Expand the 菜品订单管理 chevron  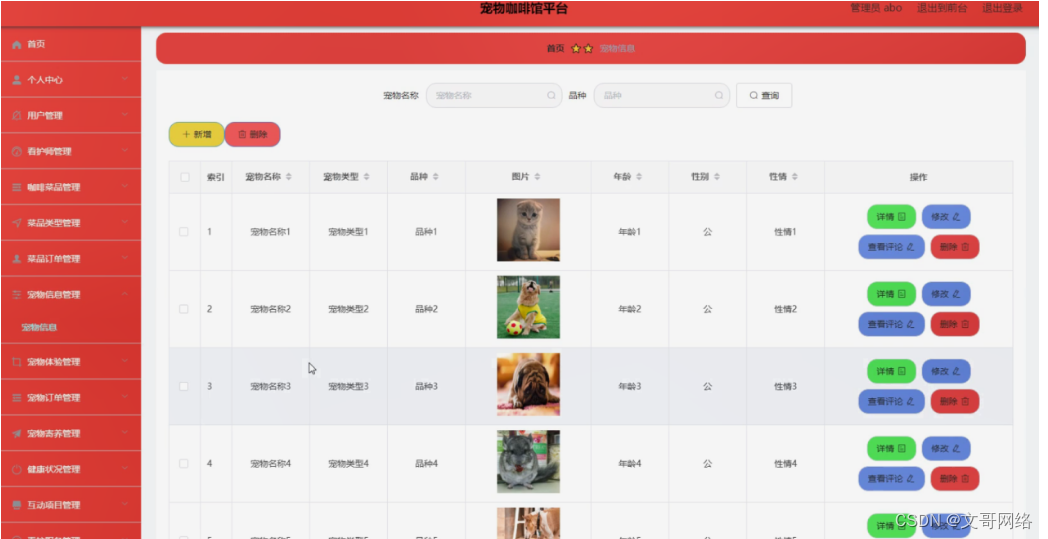125,258
